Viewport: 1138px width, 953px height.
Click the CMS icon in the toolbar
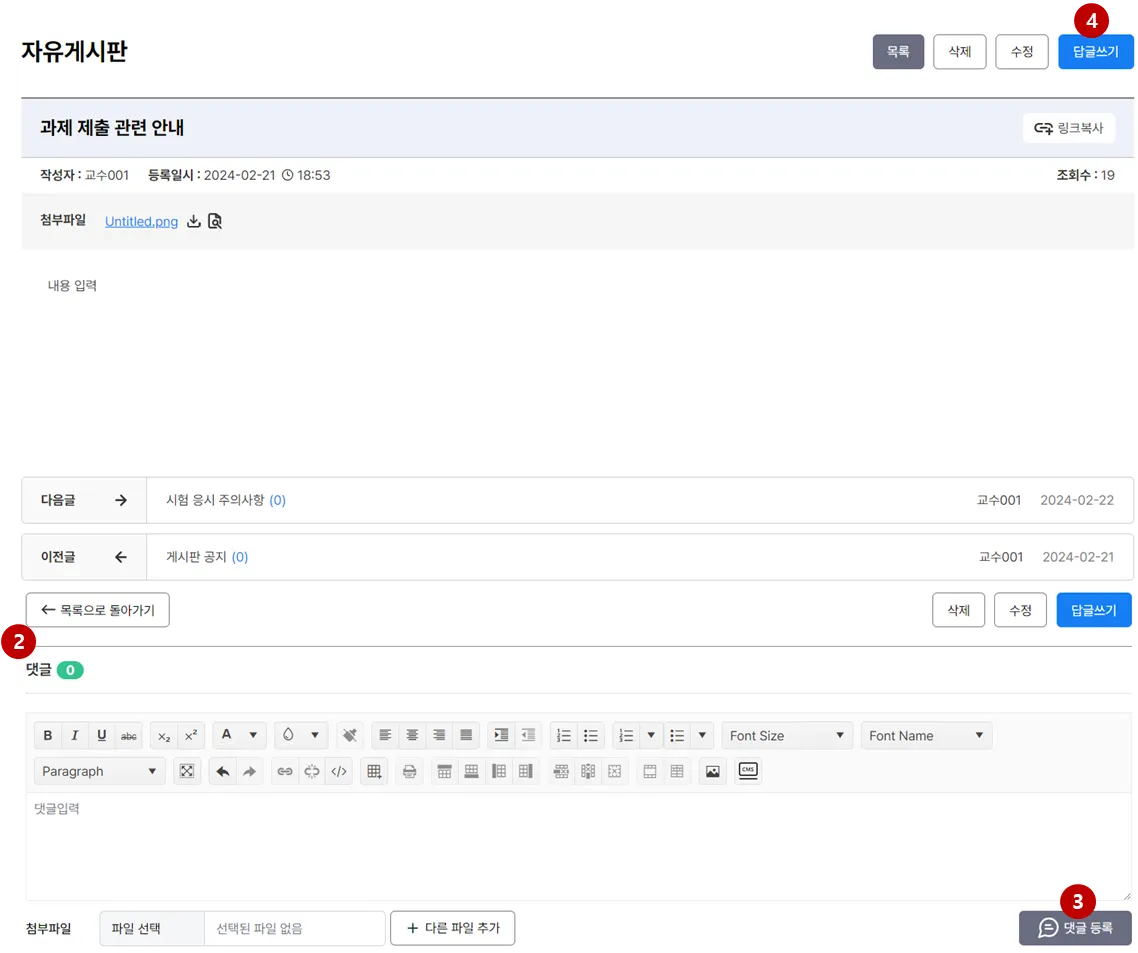click(748, 771)
